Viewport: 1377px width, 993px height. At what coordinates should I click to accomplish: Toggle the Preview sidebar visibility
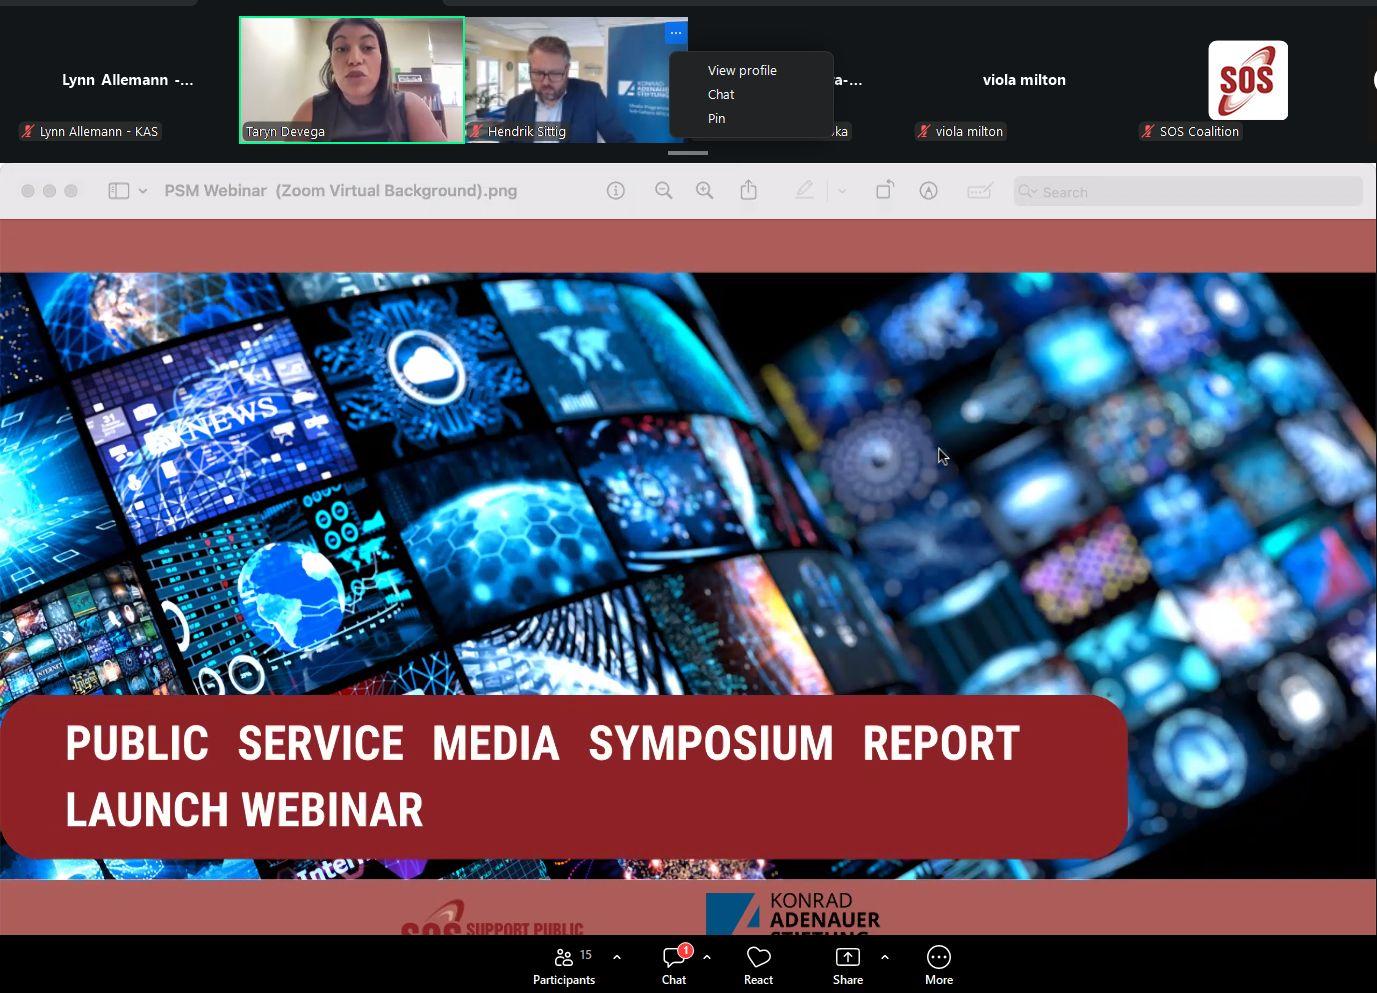[x=118, y=190]
